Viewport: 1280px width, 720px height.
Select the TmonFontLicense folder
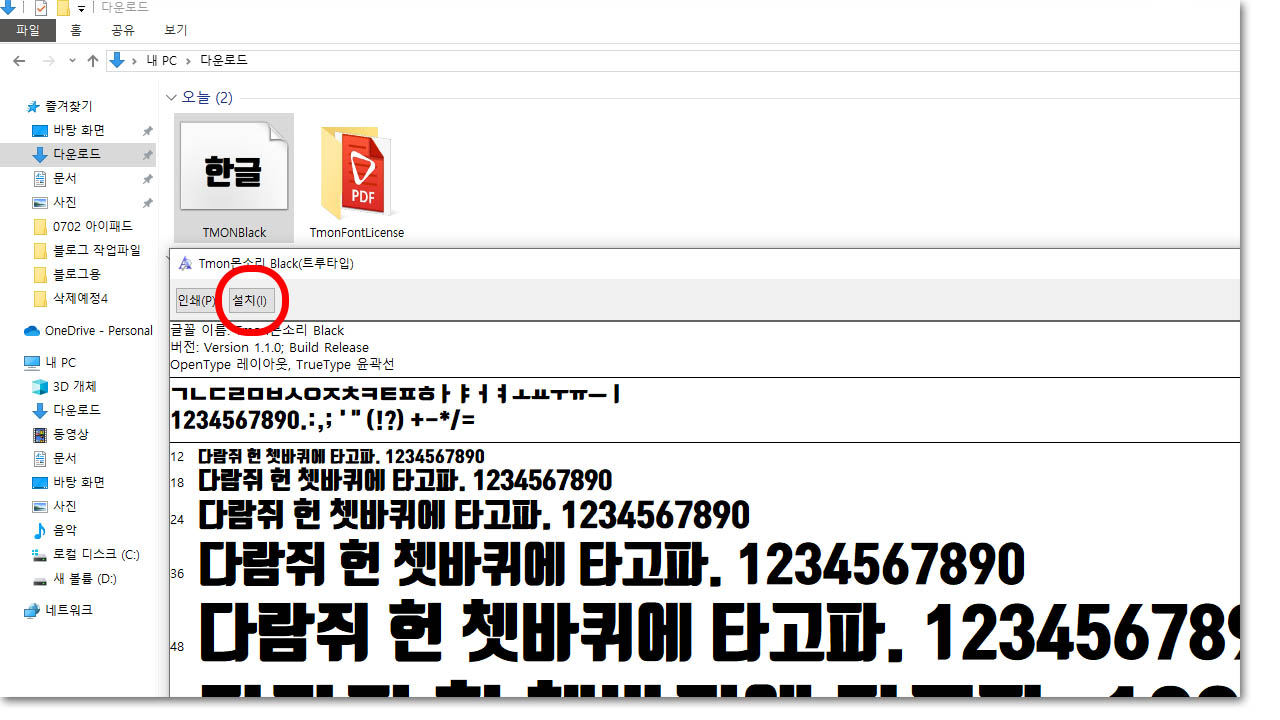click(357, 178)
